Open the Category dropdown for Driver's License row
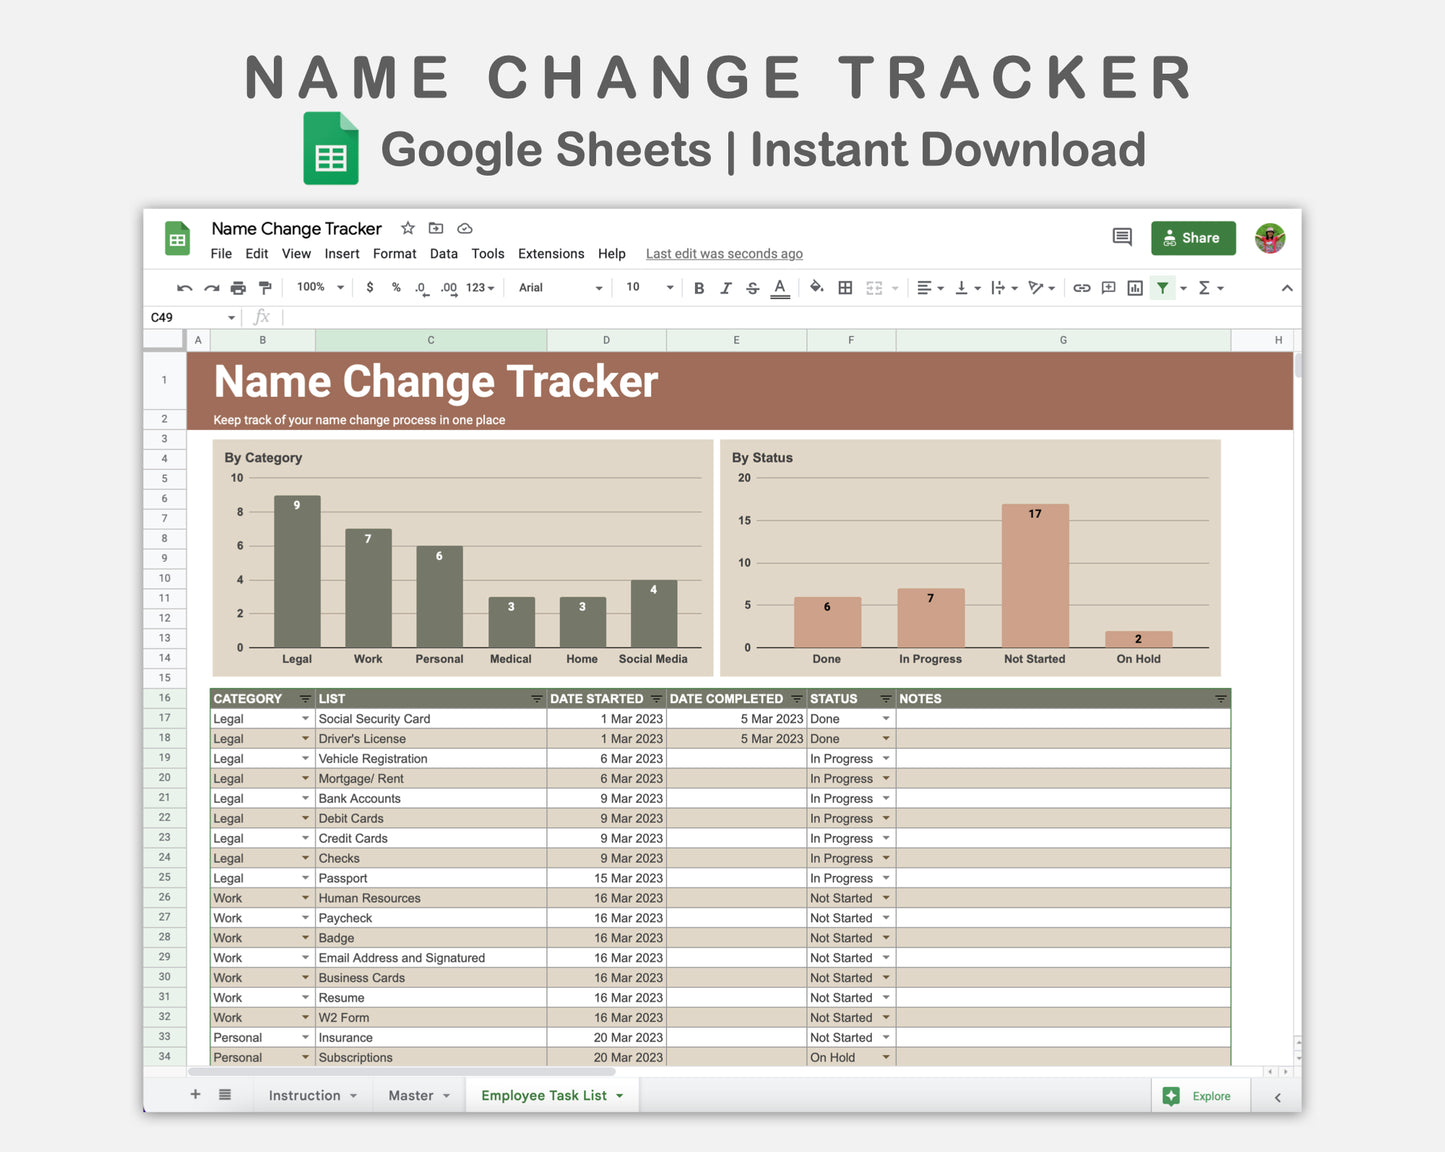This screenshot has height=1152, width=1445. point(305,738)
